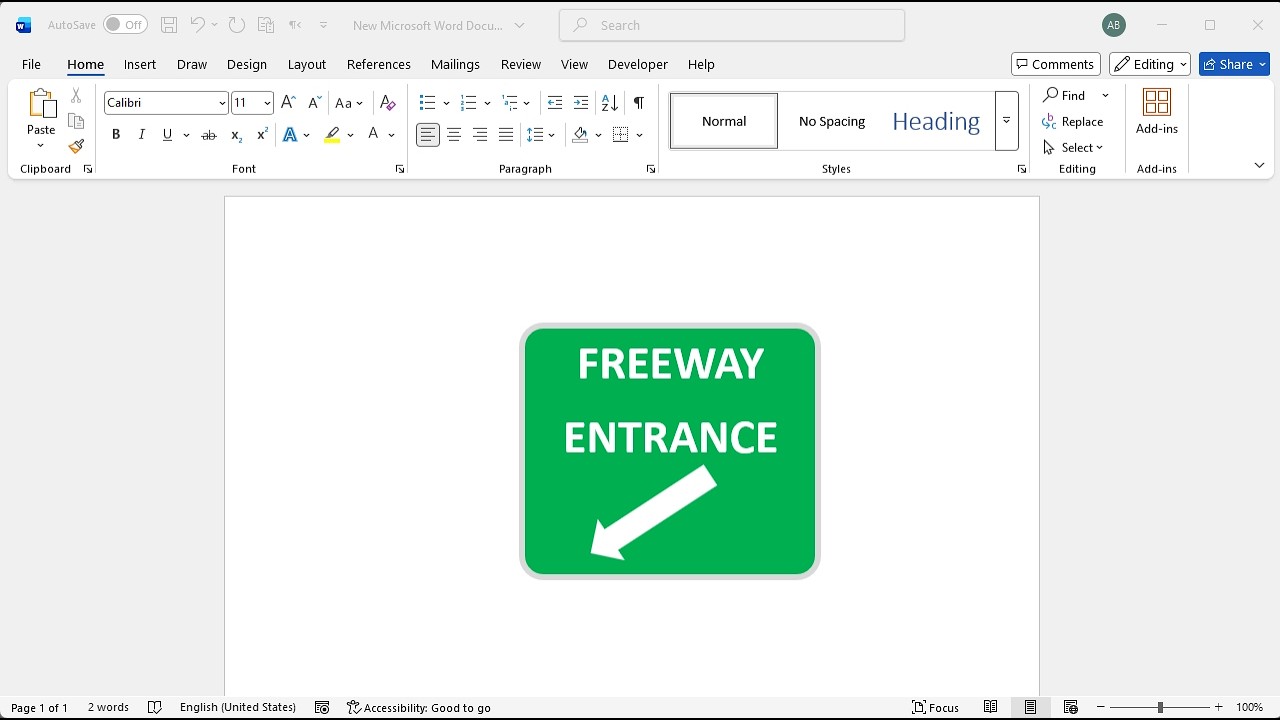Click the Text Effects glowing A icon
Viewport: 1280px width, 720px height.
pyautogui.click(x=290, y=135)
